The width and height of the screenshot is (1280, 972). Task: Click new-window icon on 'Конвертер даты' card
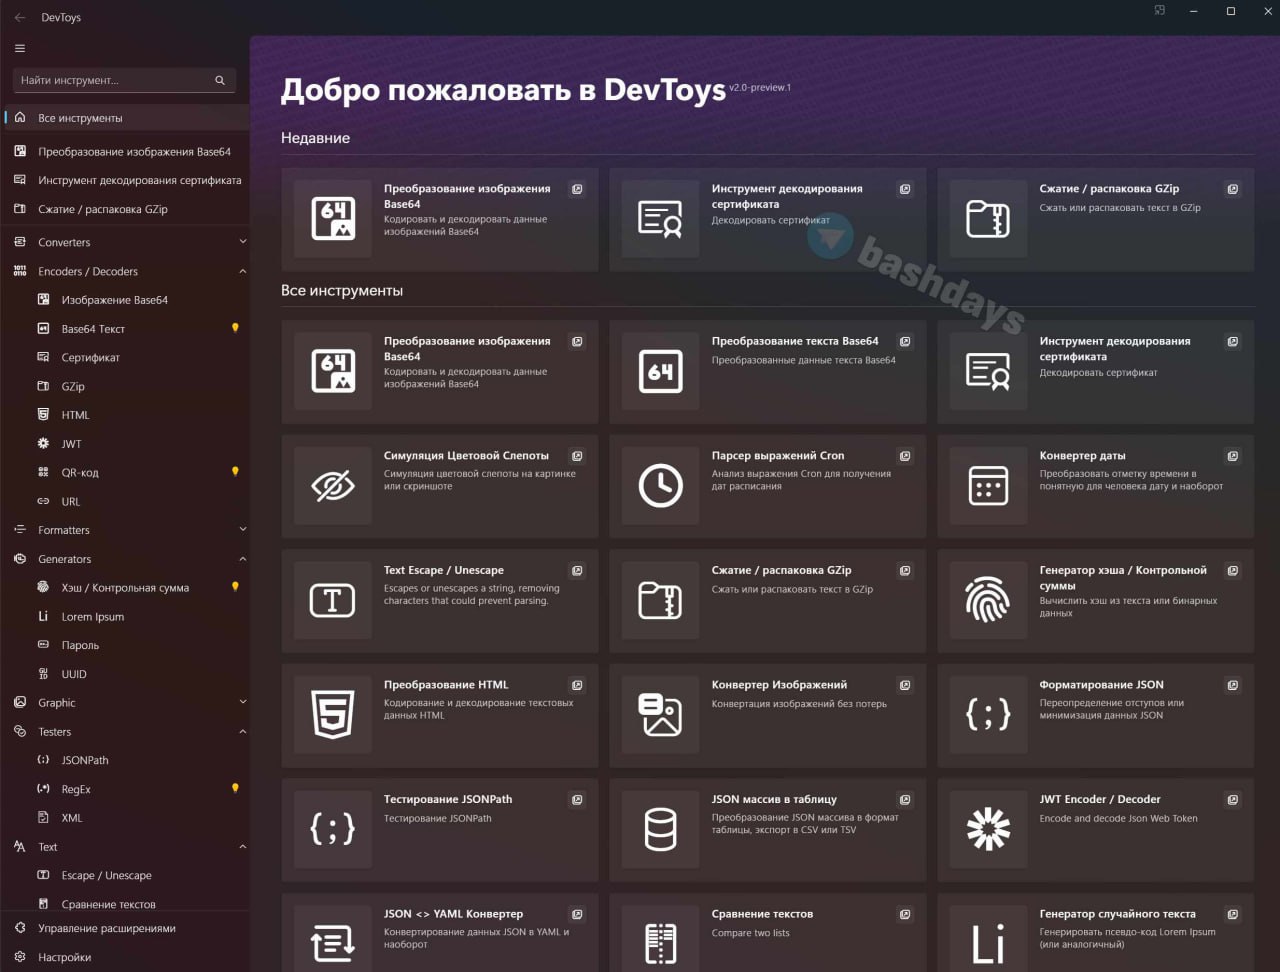click(x=1233, y=456)
